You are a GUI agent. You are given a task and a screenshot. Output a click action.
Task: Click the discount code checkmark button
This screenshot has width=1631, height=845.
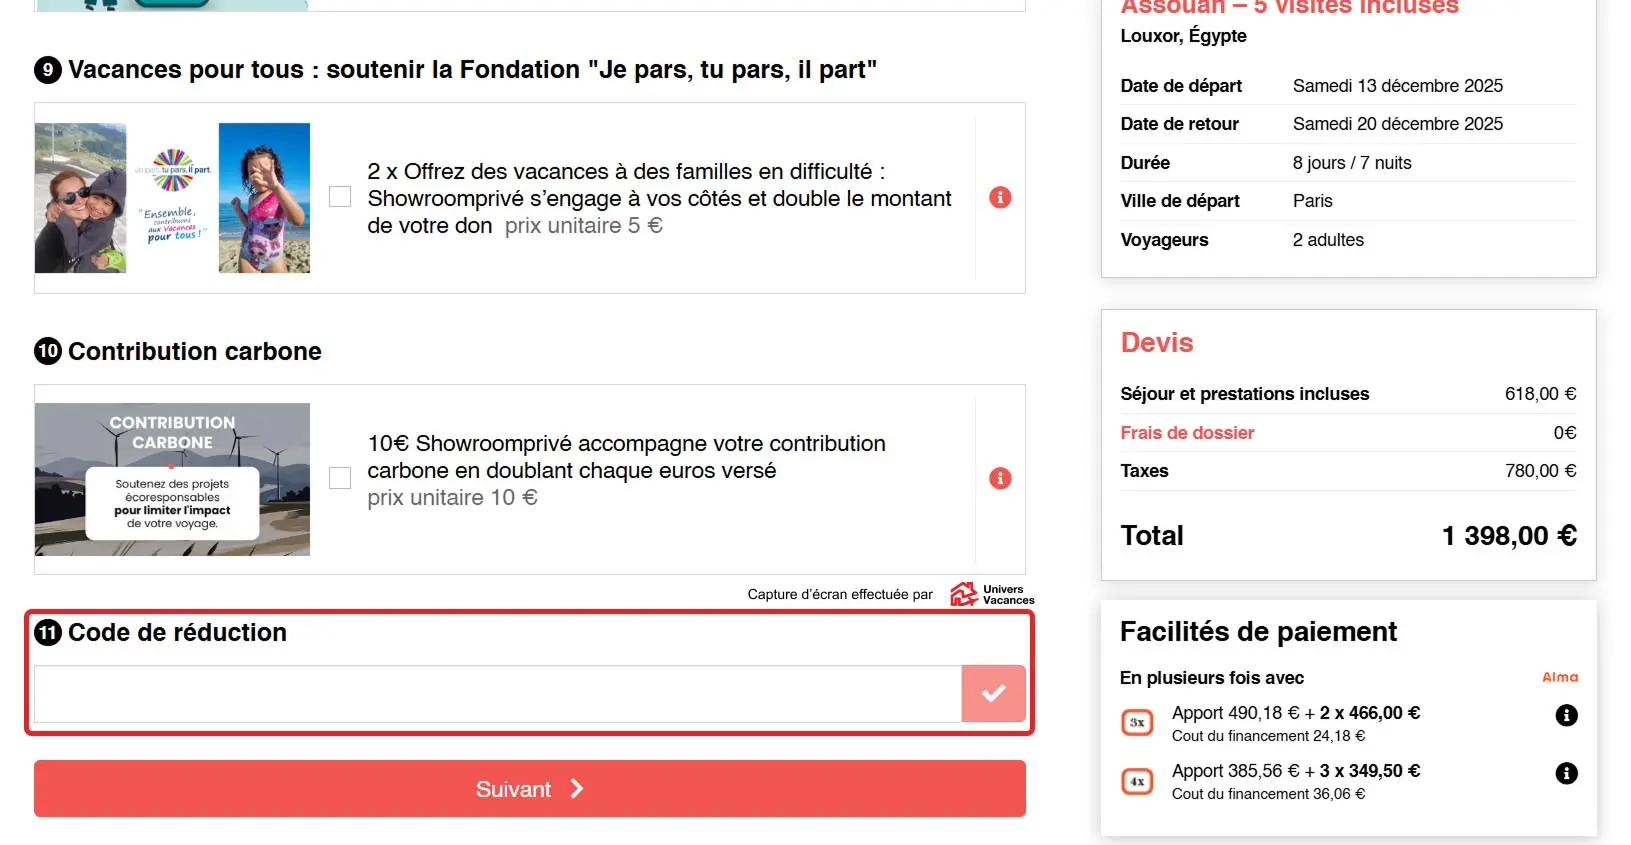coord(993,693)
